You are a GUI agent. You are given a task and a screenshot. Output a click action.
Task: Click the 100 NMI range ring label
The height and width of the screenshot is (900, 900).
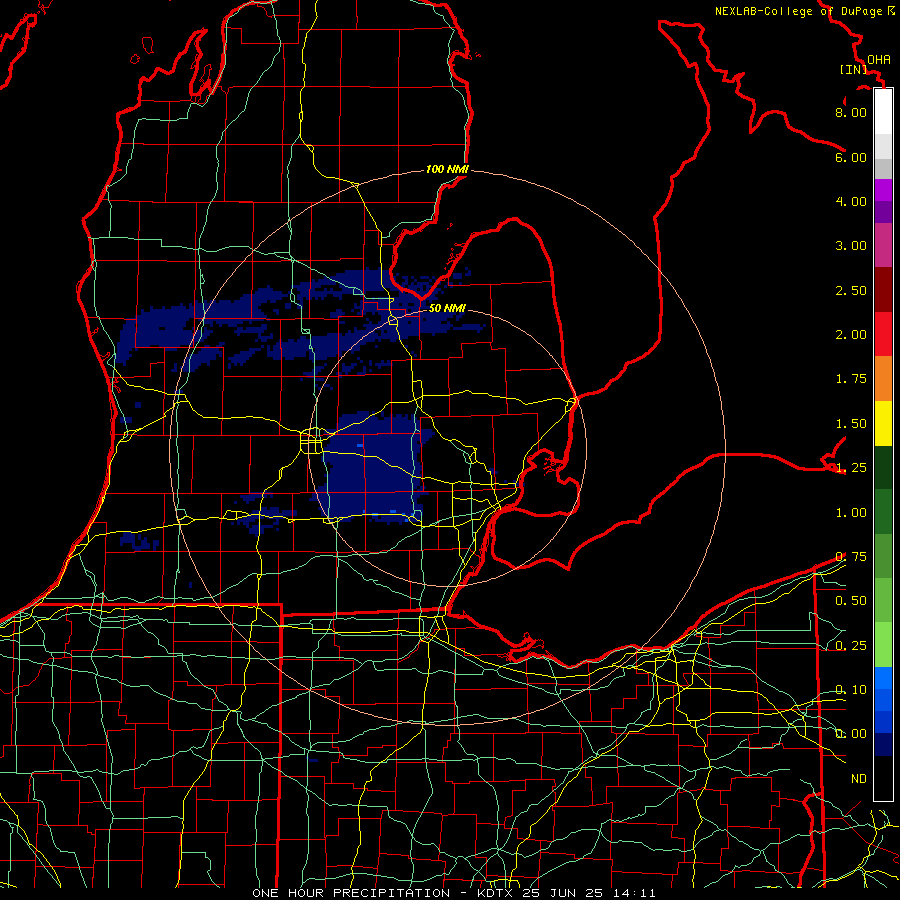click(447, 169)
